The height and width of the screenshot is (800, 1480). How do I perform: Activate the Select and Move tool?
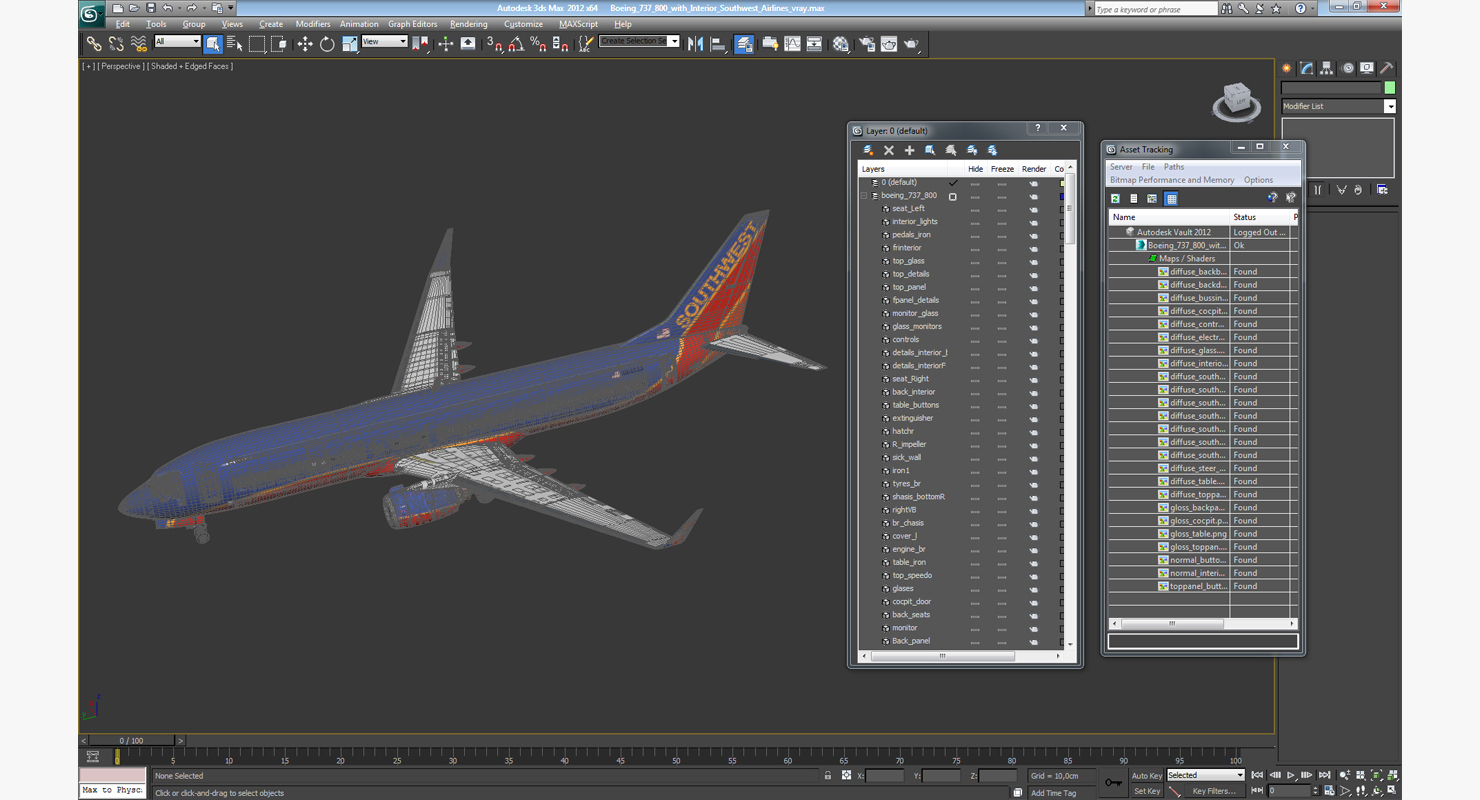pos(305,43)
